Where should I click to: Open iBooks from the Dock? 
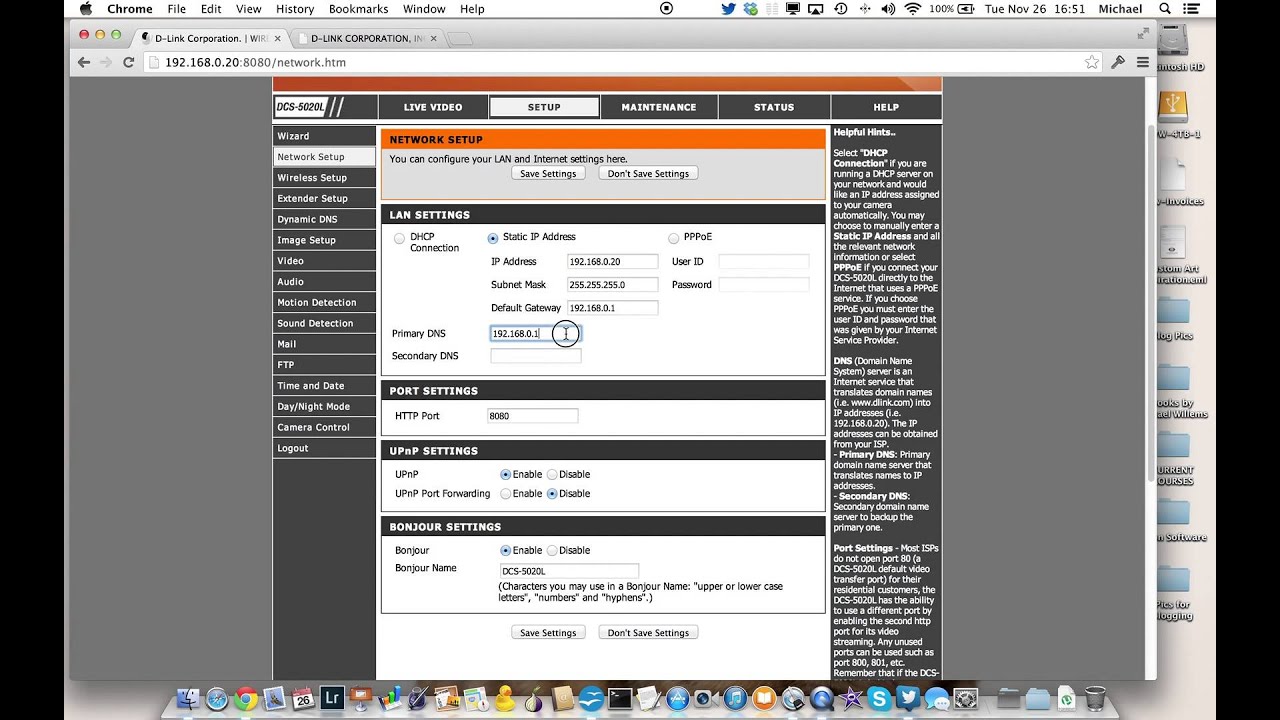coord(764,698)
